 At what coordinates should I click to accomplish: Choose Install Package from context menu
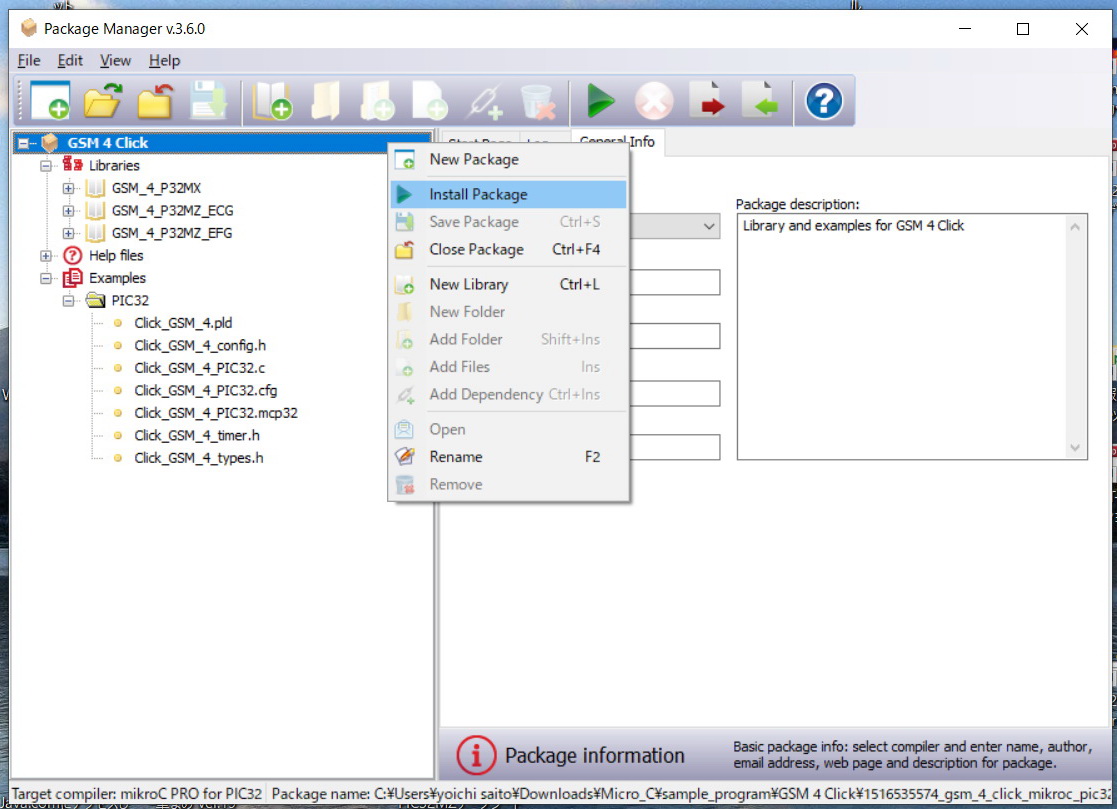(x=509, y=194)
